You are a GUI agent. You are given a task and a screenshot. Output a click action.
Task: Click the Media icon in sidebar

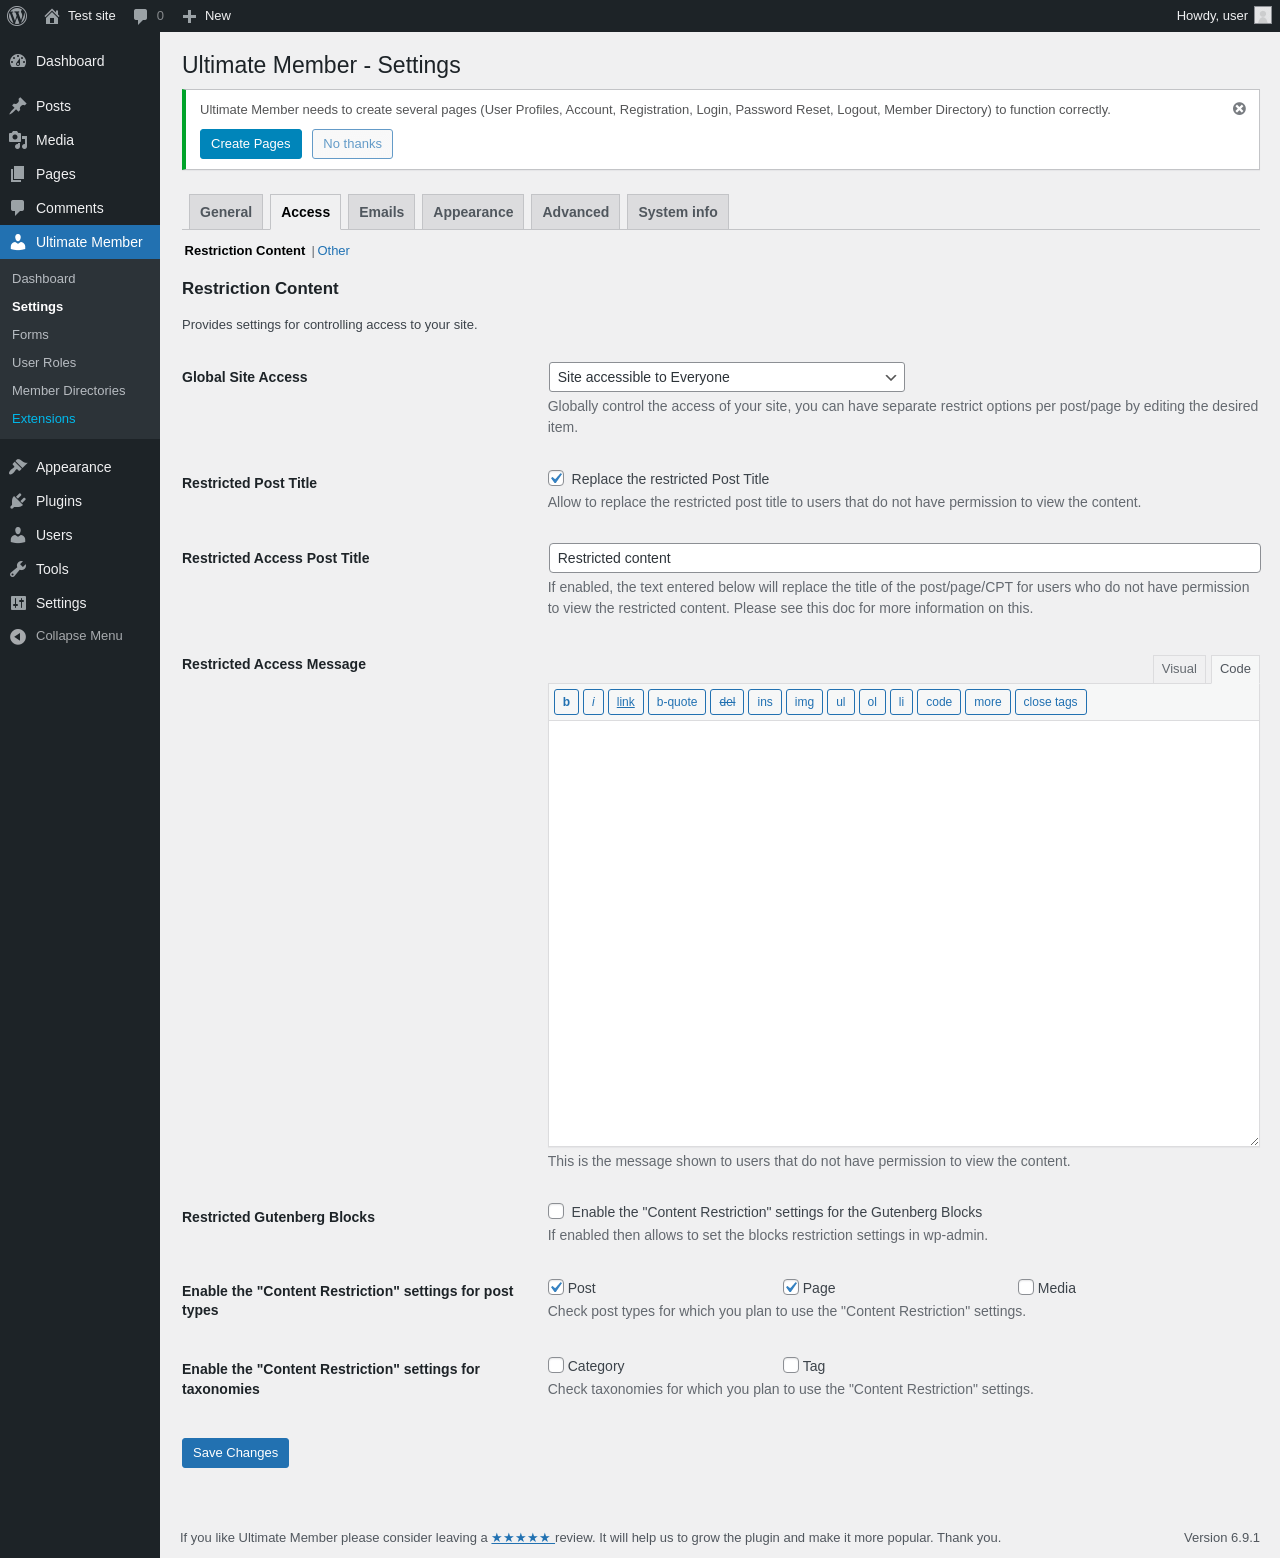click(x=18, y=140)
